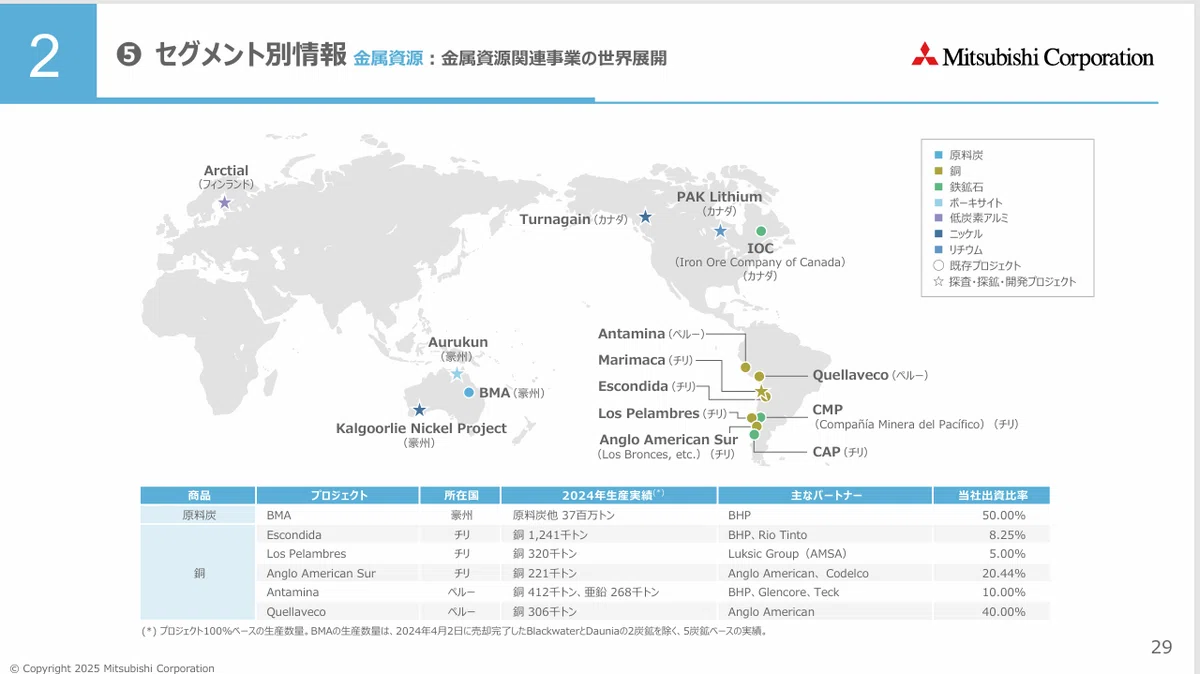This screenshot has height=674, width=1200.
Task: Click the リチウム blue legend swatch
Action: click(x=937, y=250)
